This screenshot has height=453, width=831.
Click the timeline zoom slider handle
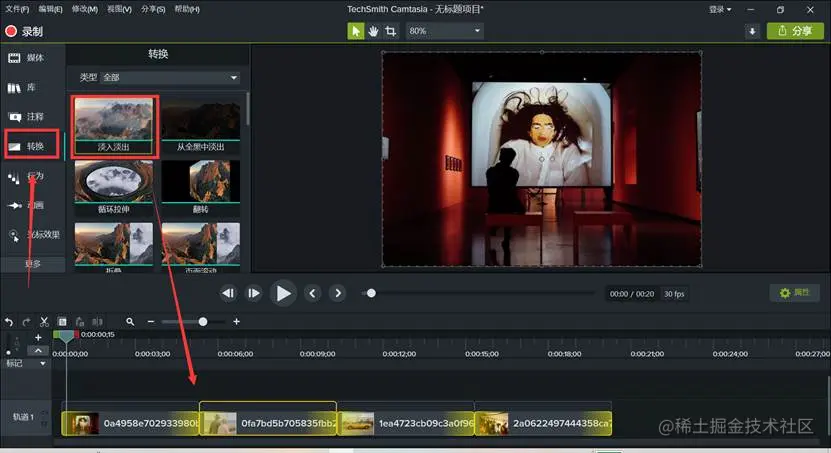[203, 322]
